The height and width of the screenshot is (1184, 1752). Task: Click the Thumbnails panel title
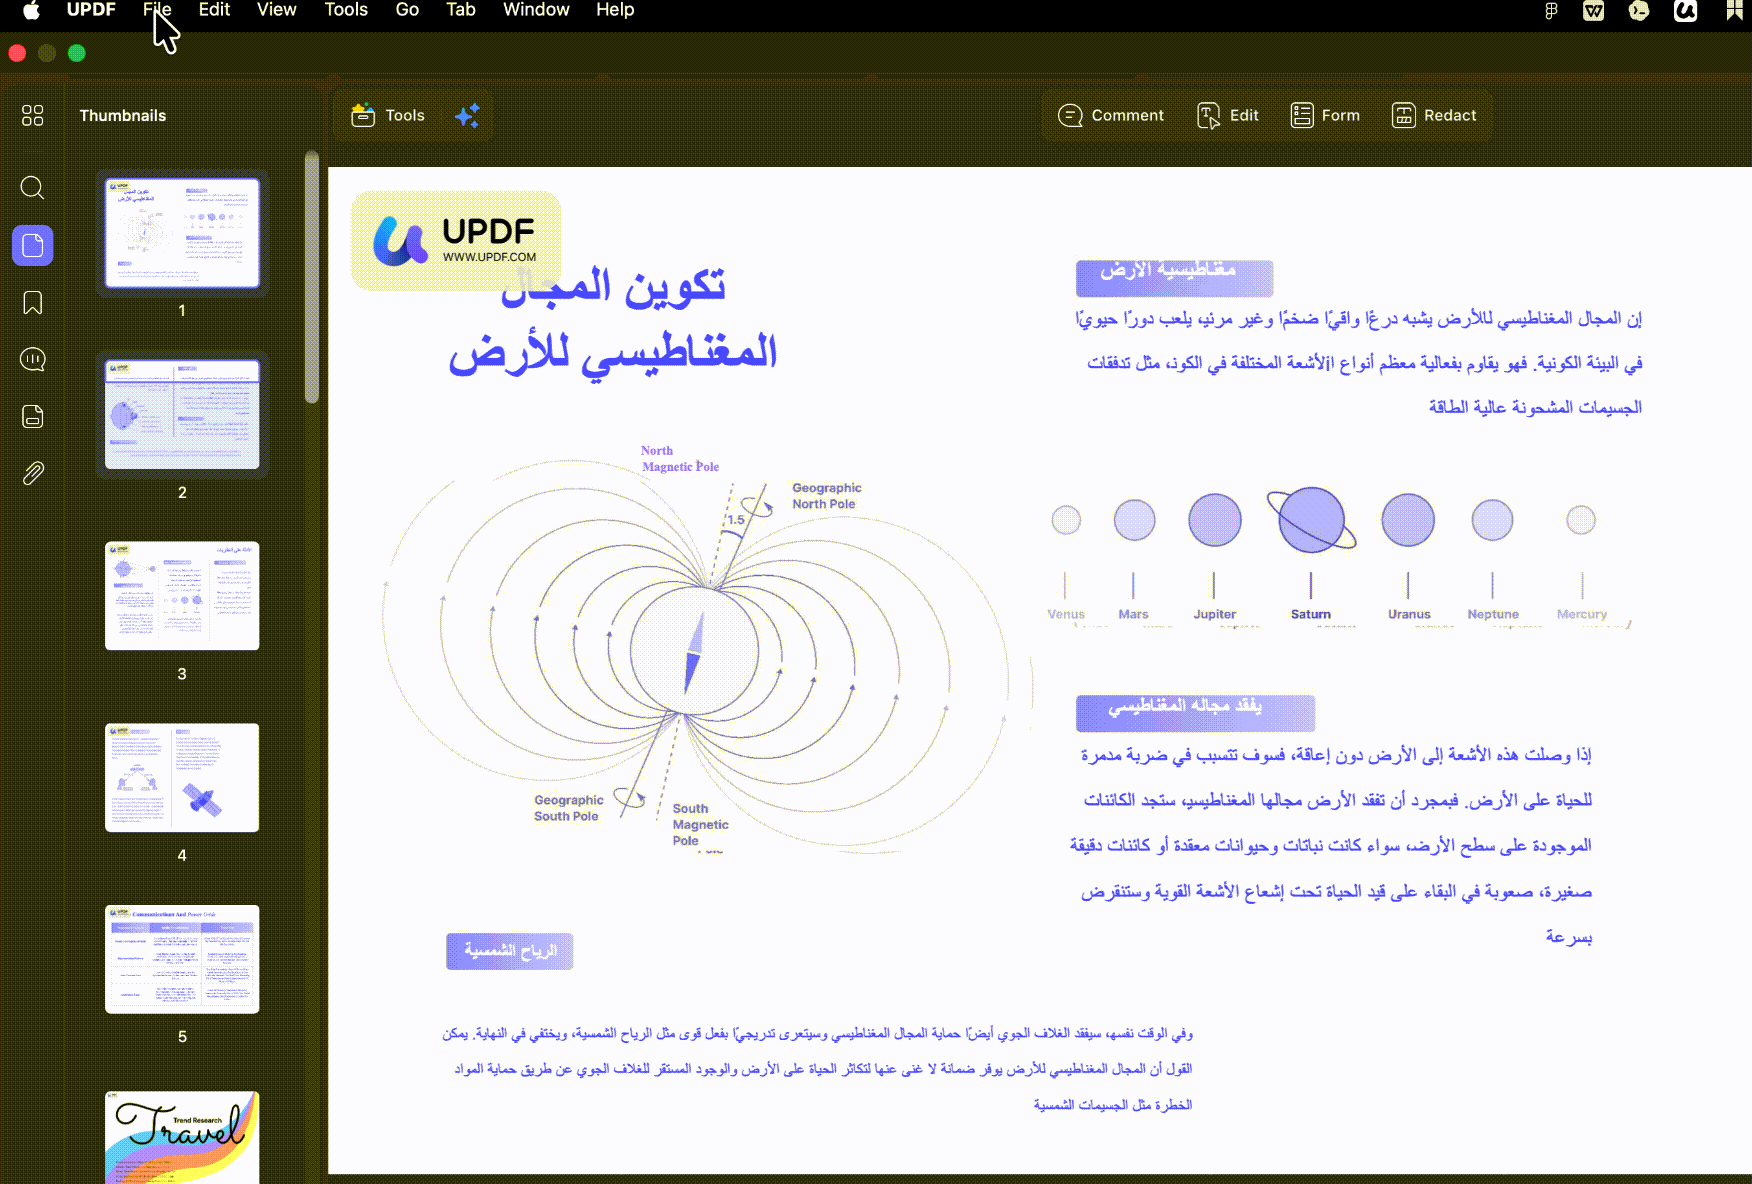pos(123,116)
